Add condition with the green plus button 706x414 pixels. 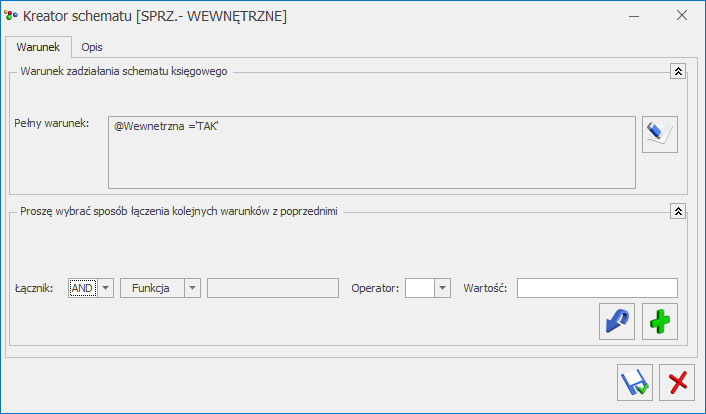660,321
